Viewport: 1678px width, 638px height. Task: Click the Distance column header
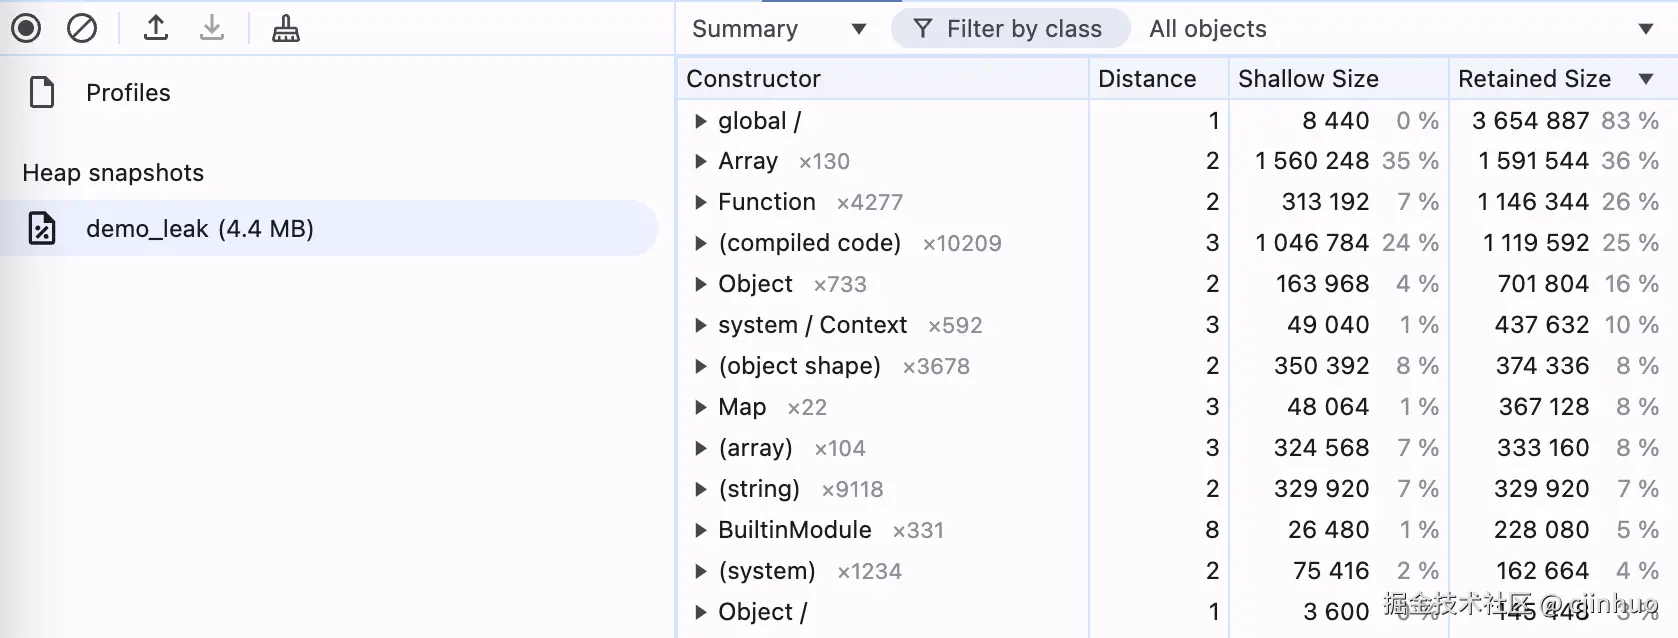[x=1147, y=78]
